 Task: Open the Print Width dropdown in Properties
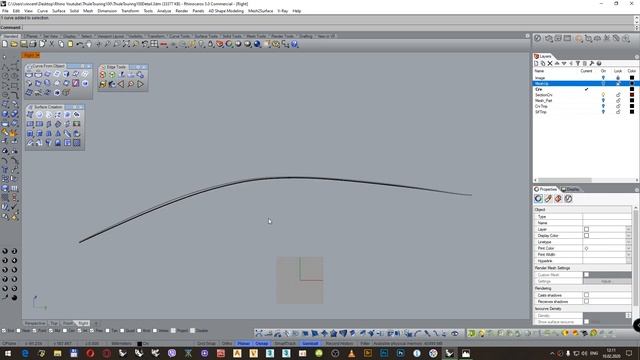628,254
